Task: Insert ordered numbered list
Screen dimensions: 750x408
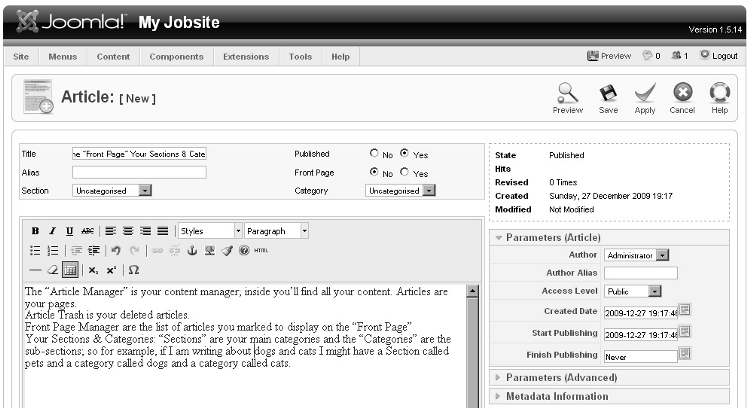Action: [x=53, y=250]
